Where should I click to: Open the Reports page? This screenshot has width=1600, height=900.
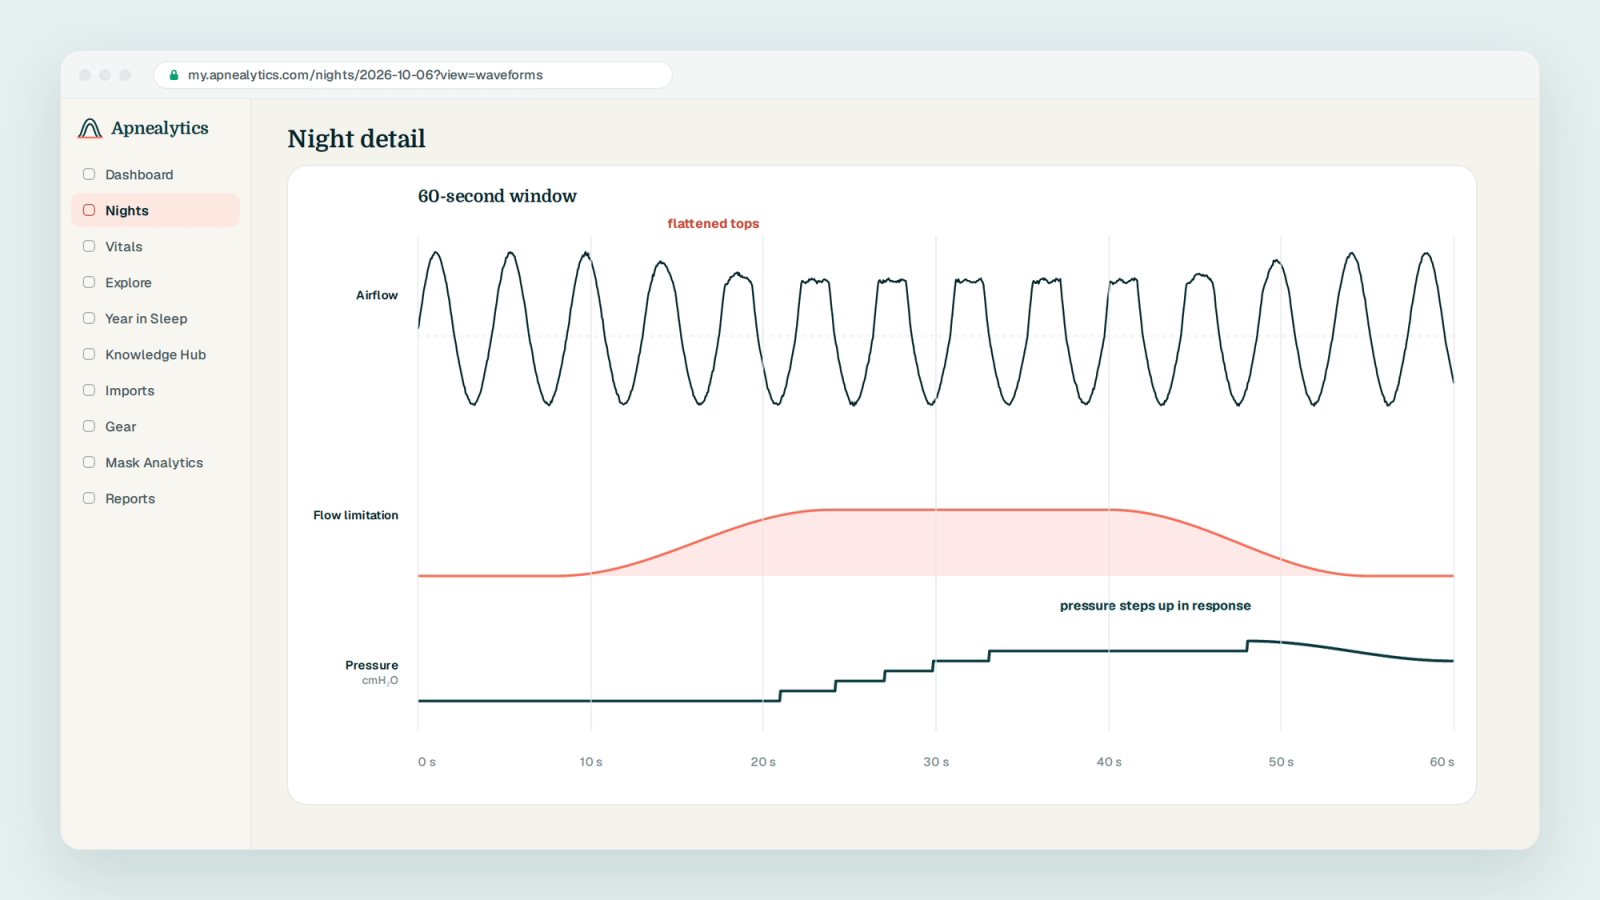155,498
